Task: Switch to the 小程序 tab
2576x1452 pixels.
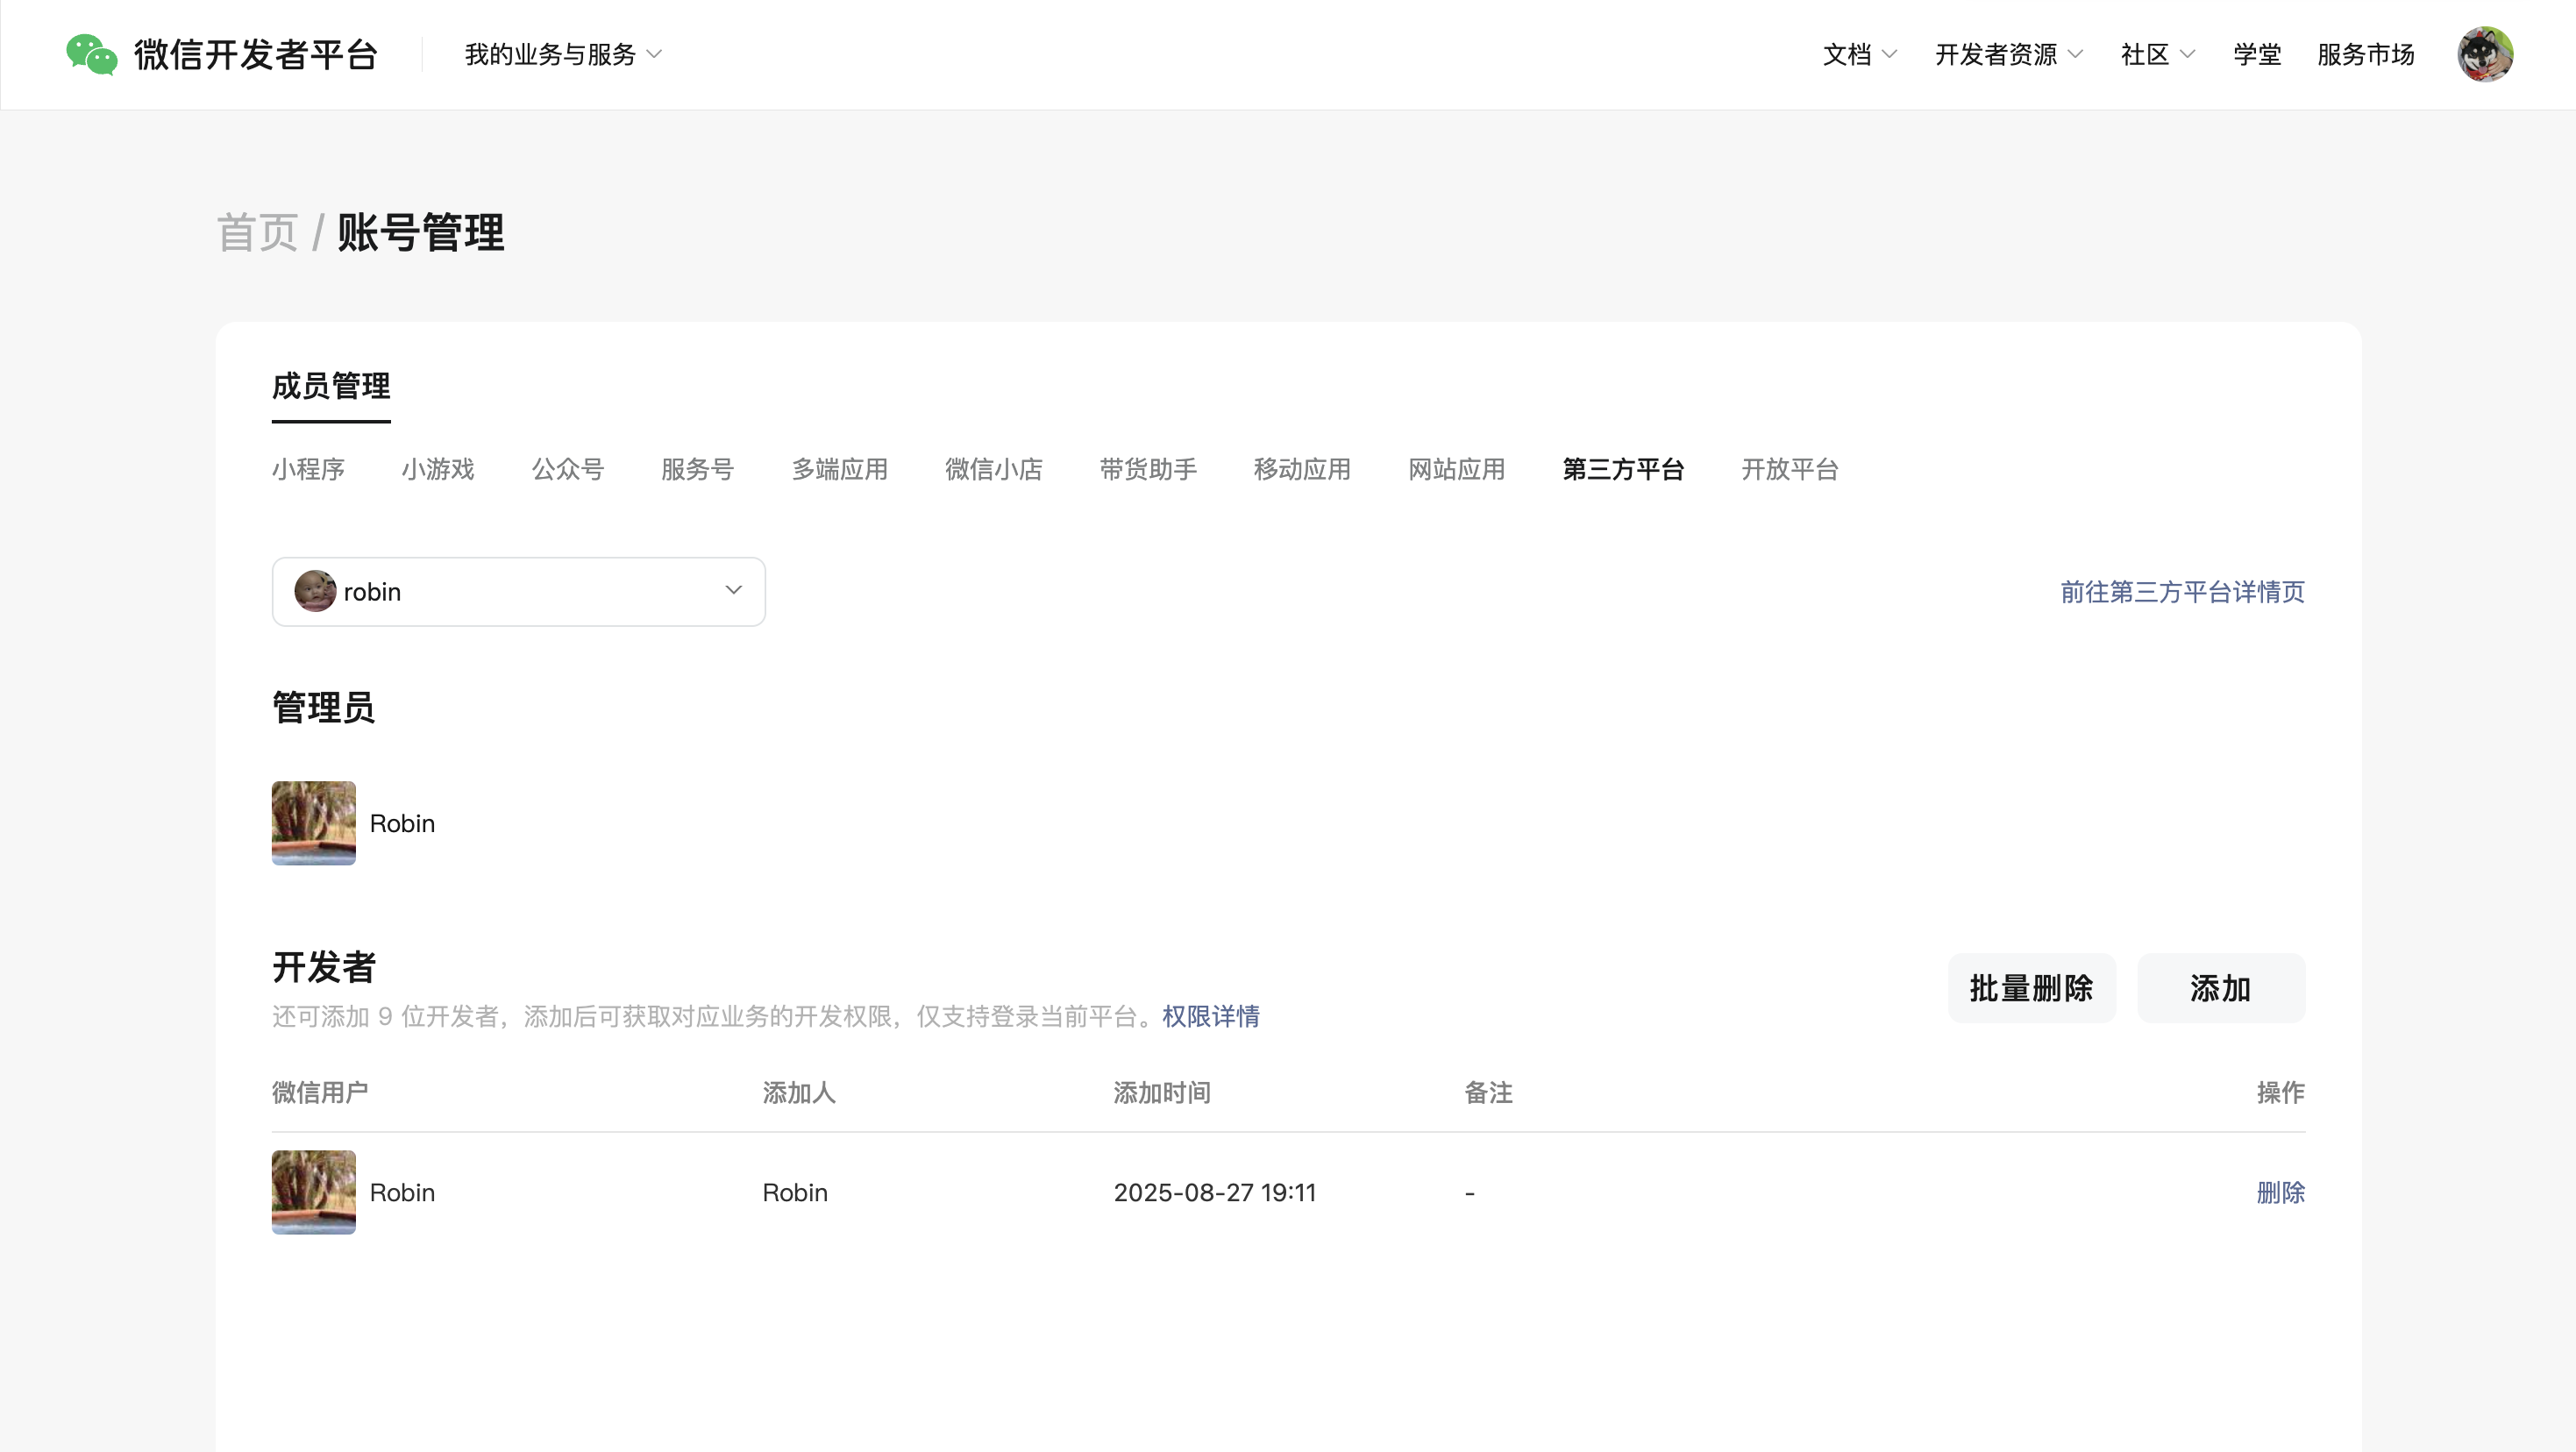Action: click(x=308, y=469)
